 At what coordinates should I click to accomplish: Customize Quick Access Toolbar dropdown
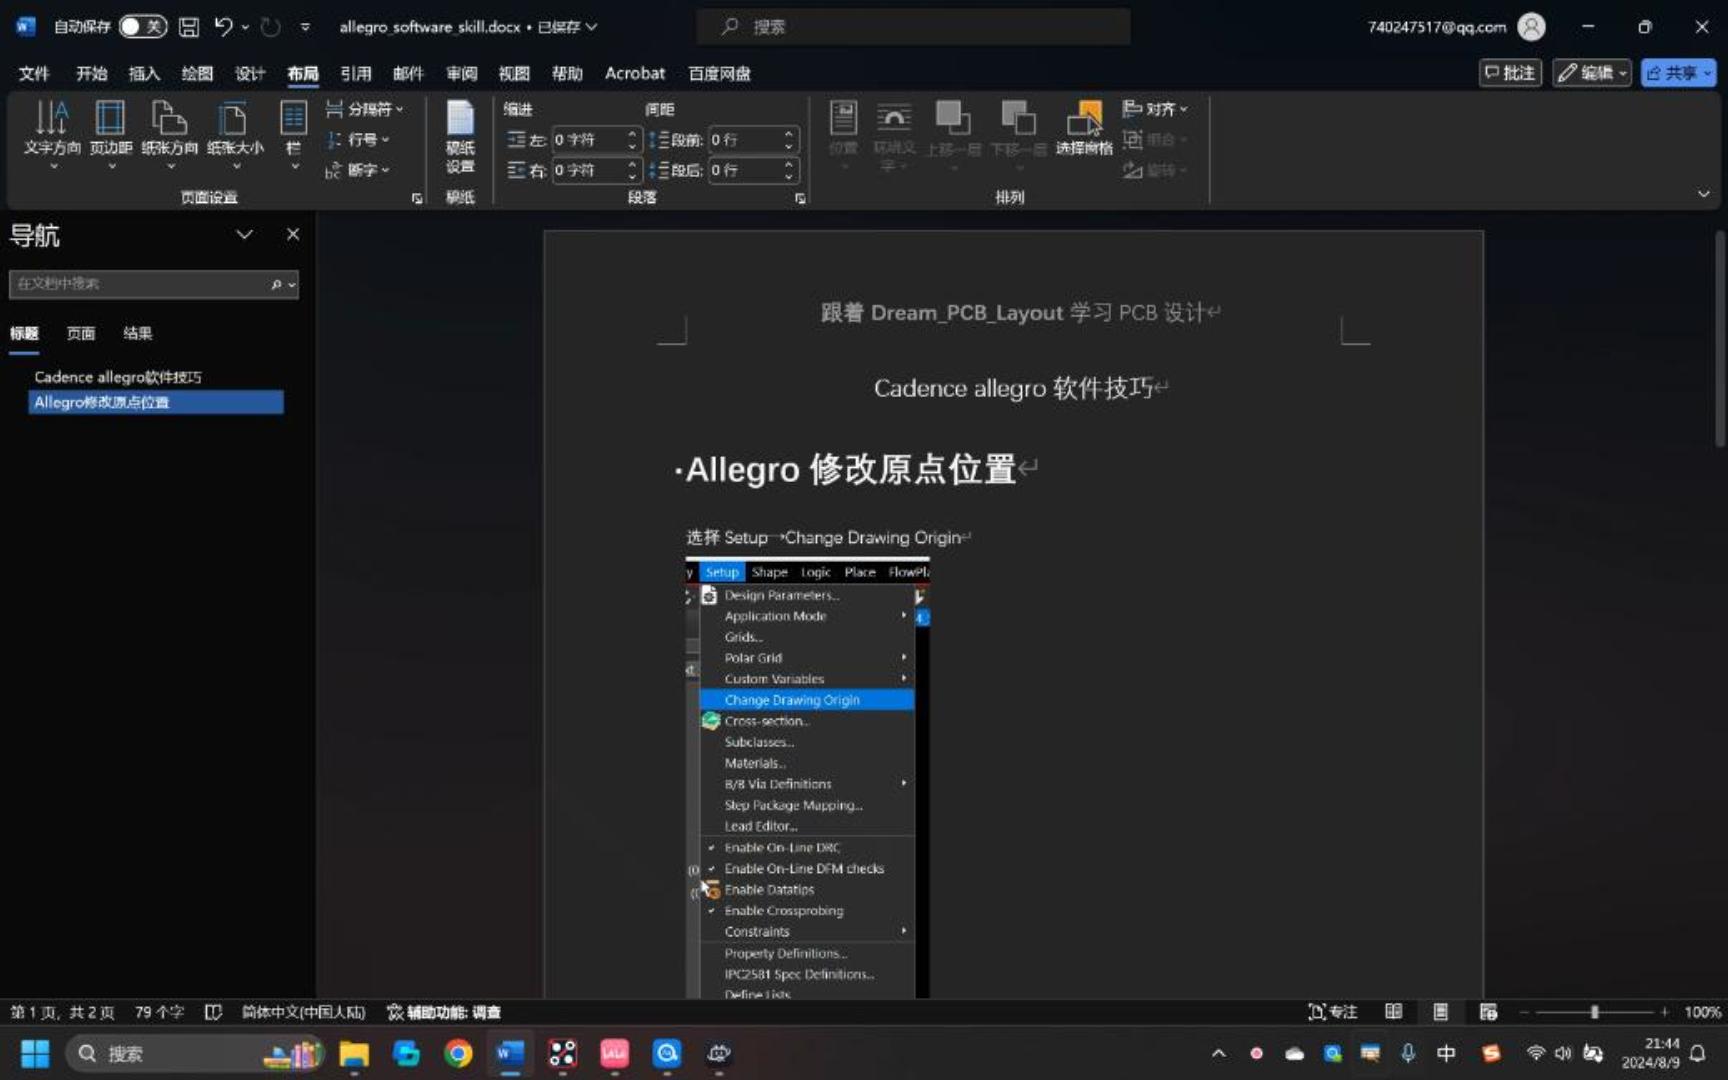click(305, 27)
